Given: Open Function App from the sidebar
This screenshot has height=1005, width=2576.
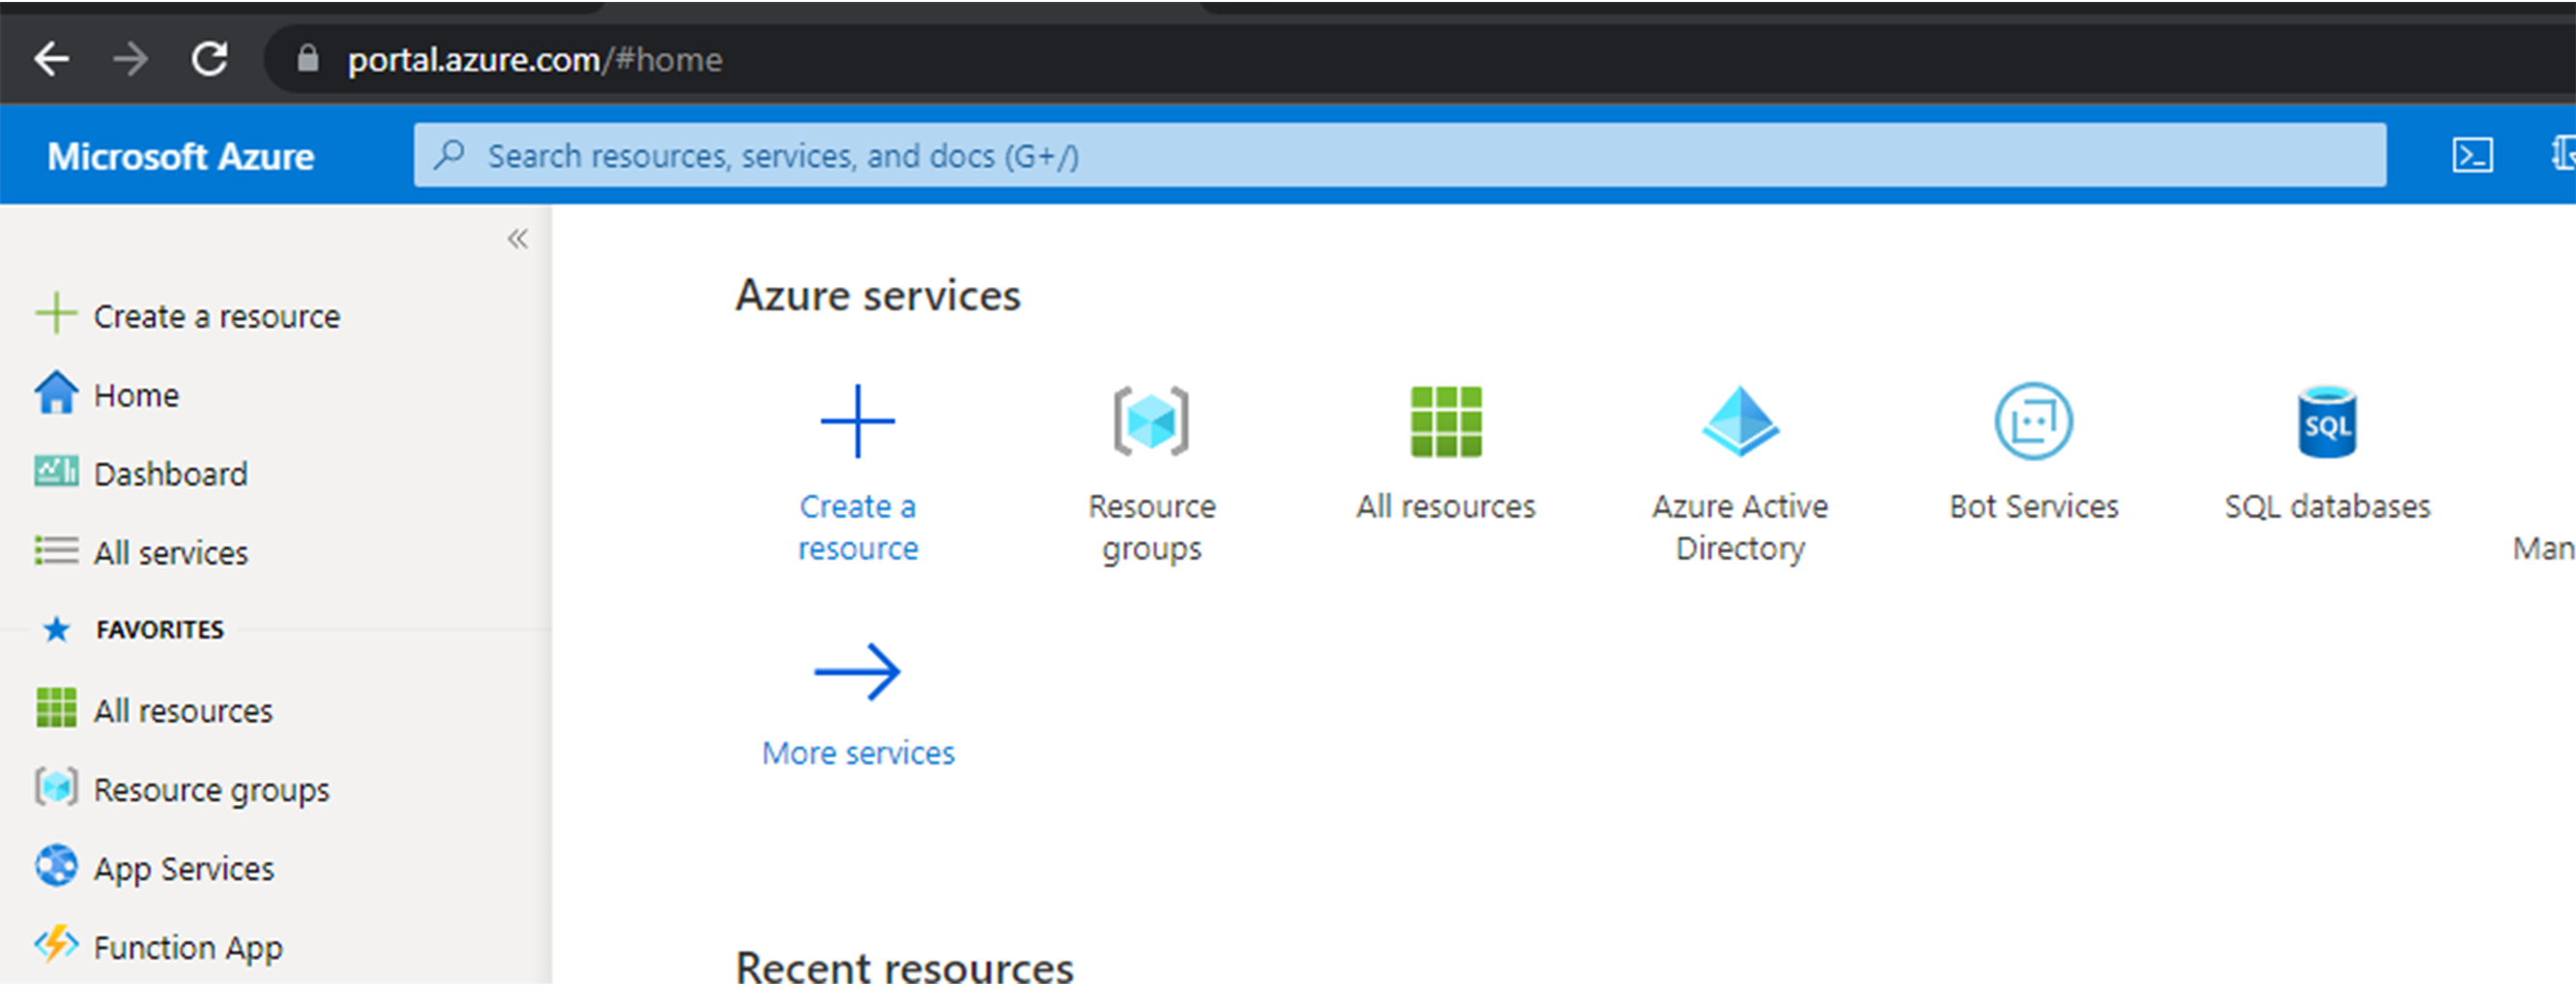Looking at the screenshot, I should (x=188, y=948).
